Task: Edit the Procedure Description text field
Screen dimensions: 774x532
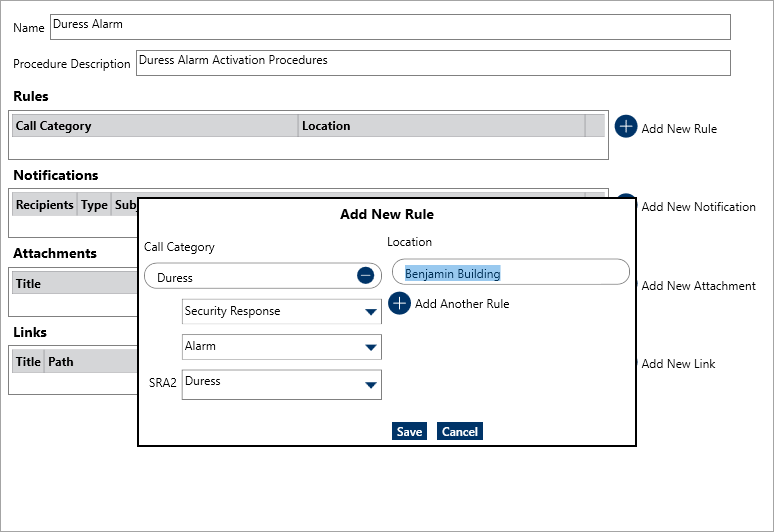Action: (432, 63)
